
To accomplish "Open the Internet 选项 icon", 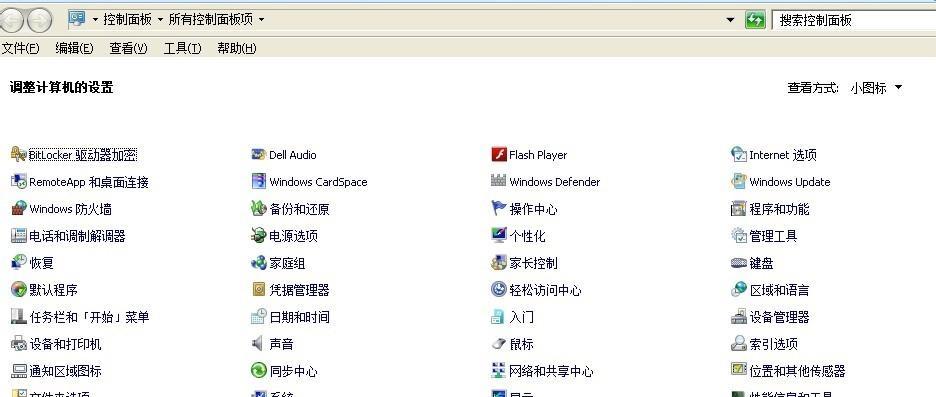I will (x=738, y=155).
